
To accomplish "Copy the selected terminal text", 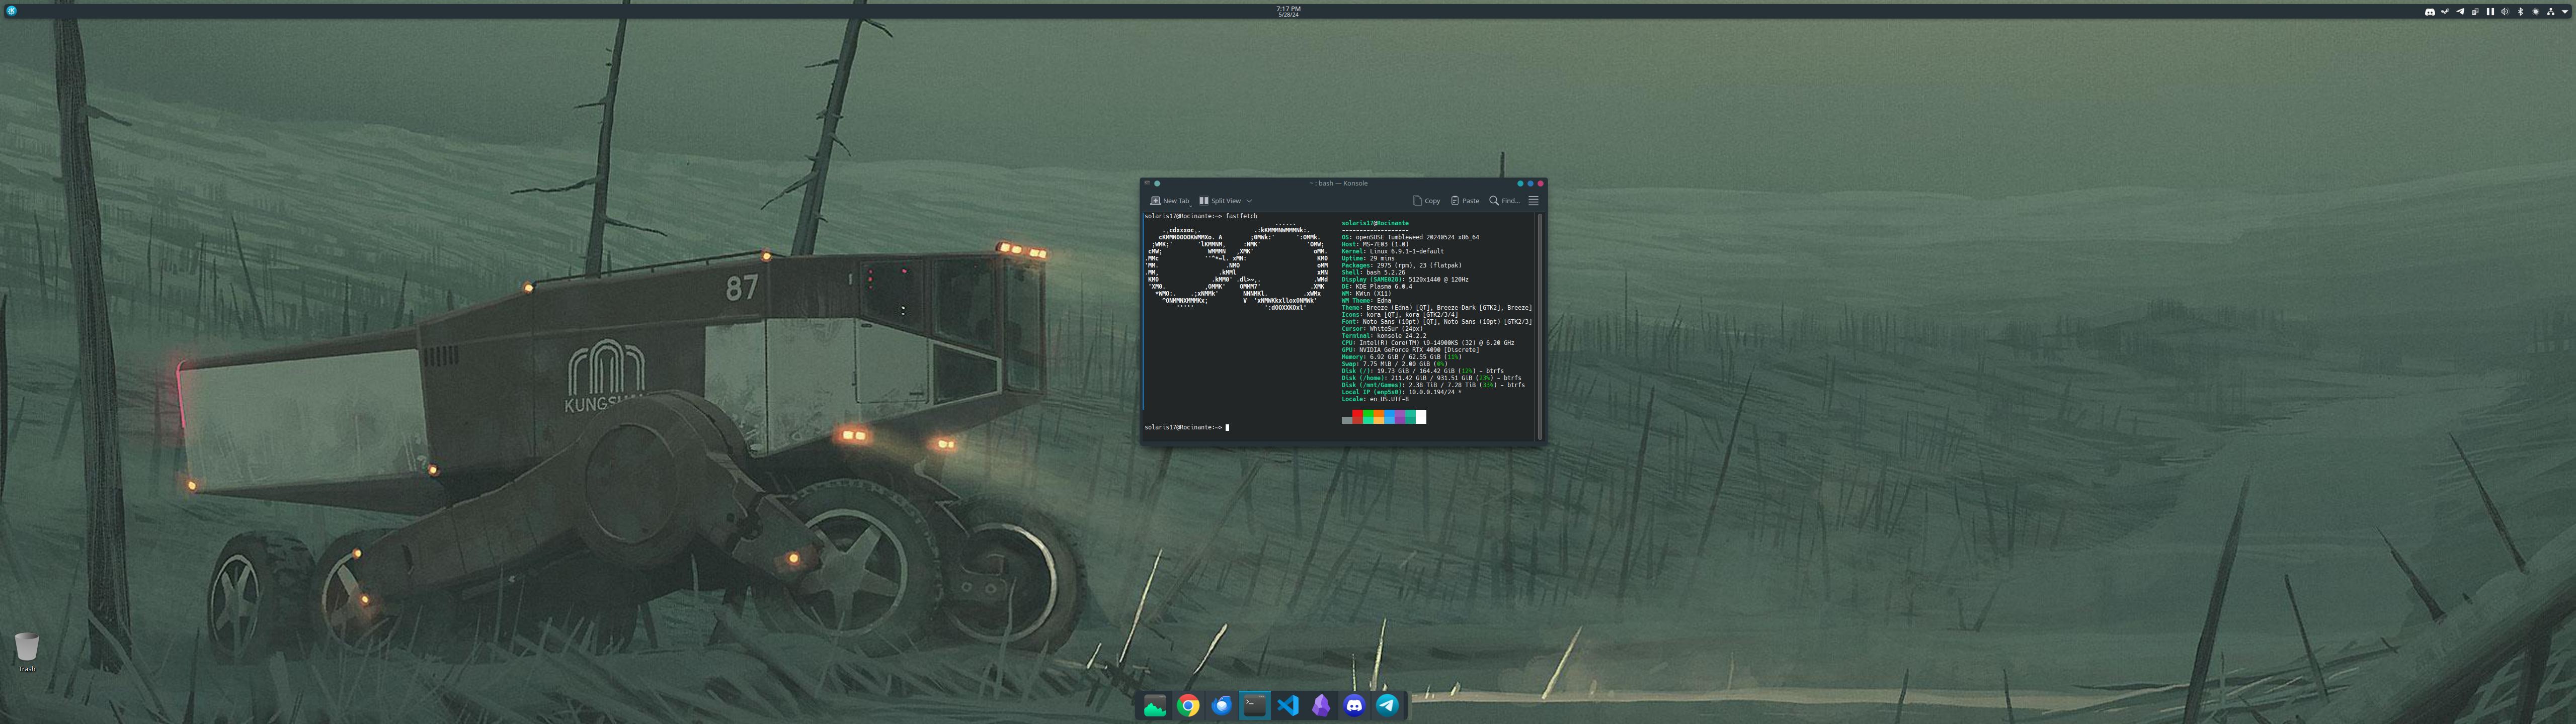I will pos(1427,201).
